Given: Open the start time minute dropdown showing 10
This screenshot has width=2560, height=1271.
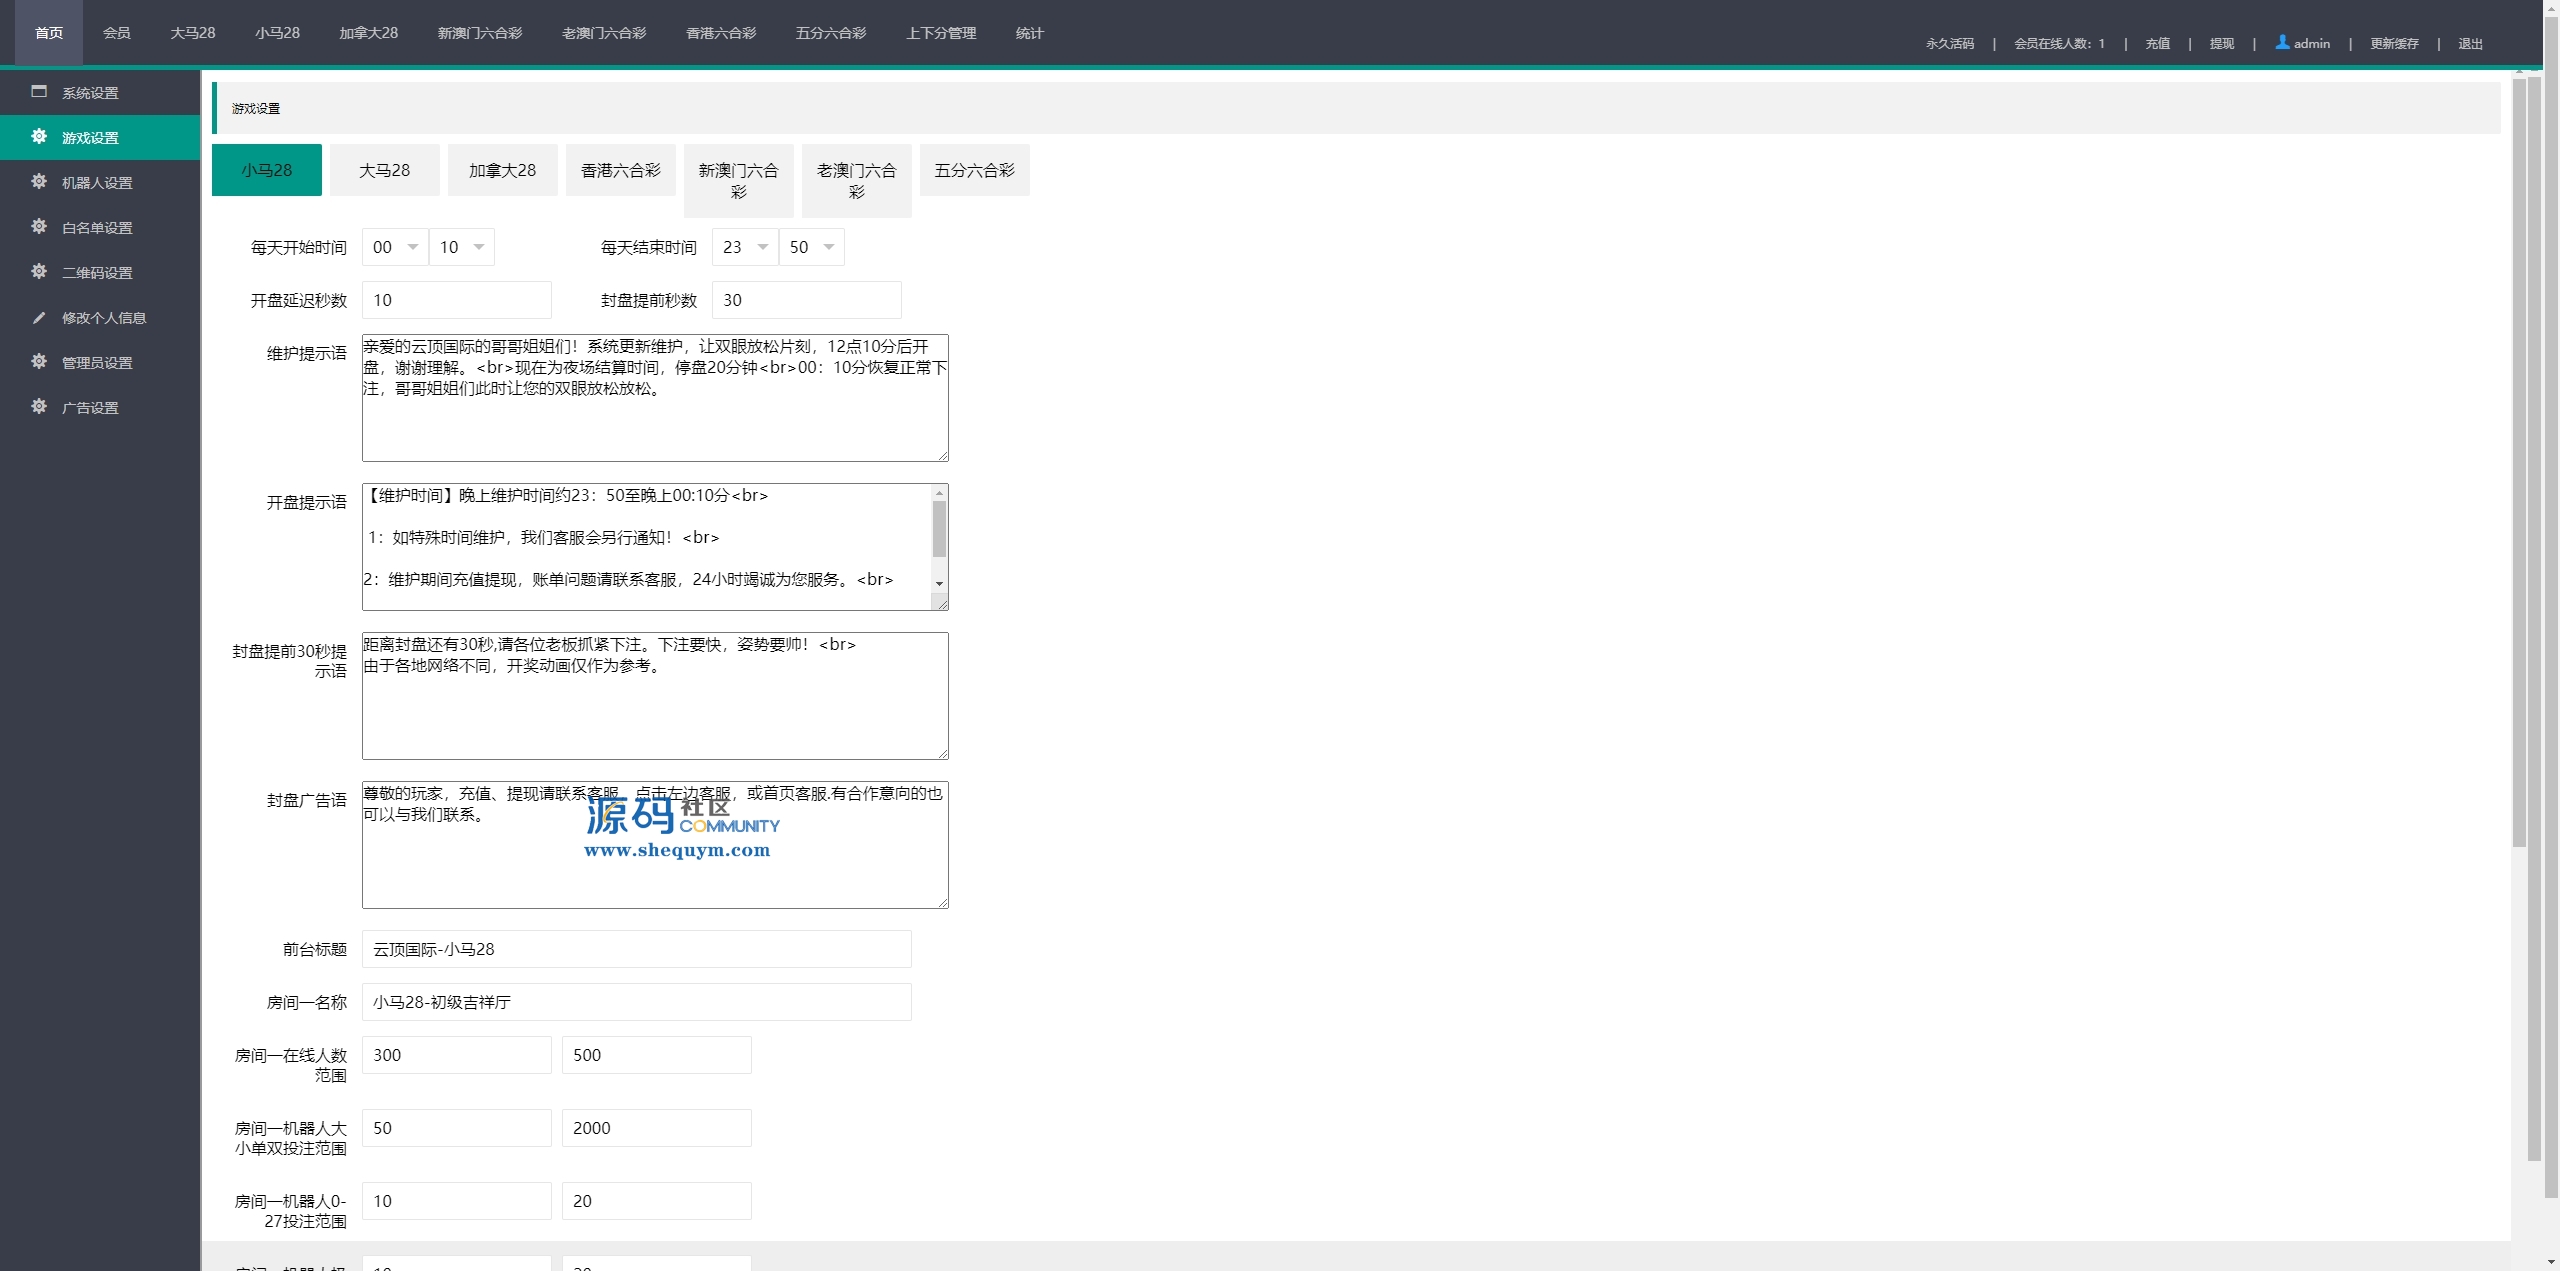Looking at the screenshot, I should [x=462, y=247].
